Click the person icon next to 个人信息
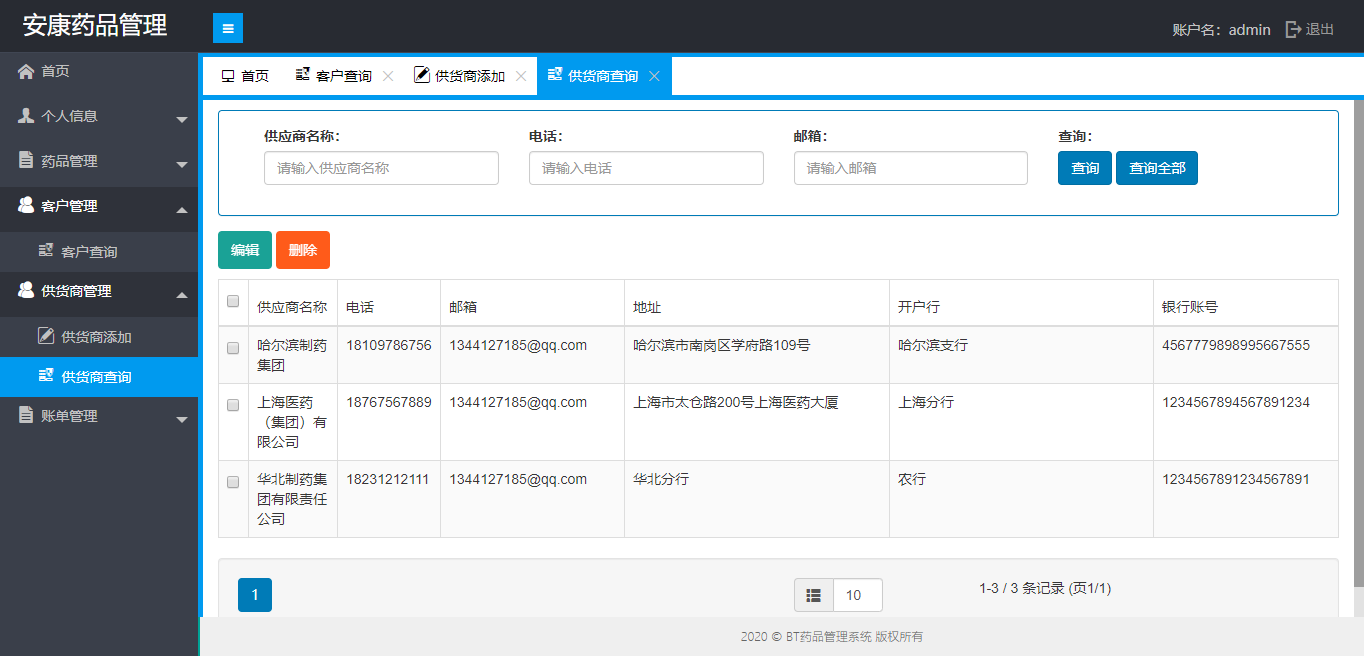Image resolution: width=1364 pixels, height=656 pixels. point(26,115)
